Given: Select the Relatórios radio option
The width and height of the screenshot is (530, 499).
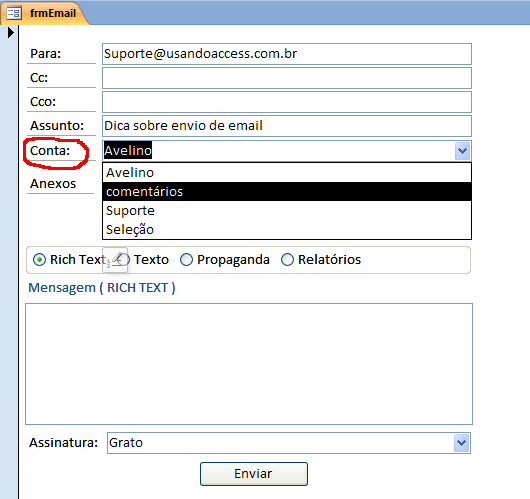Looking at the screenshot, I should click(287, 260).
